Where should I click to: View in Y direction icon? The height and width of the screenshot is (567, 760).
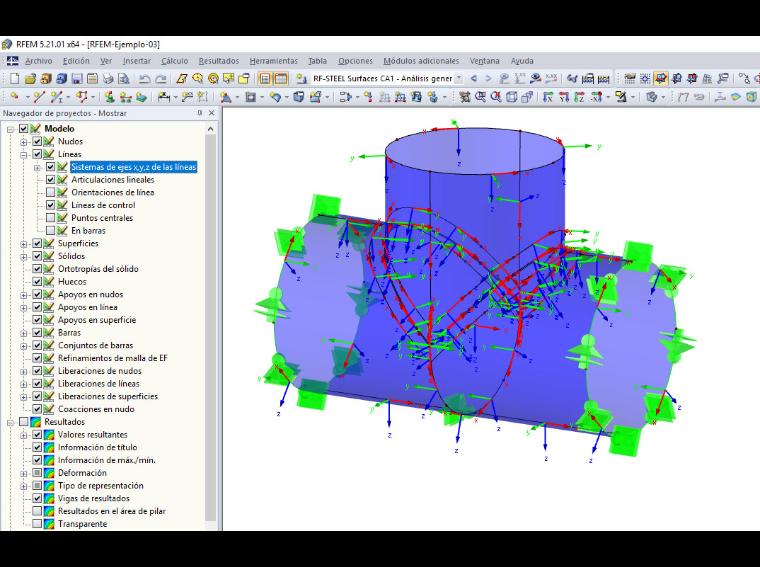click(x=564, y=97)
